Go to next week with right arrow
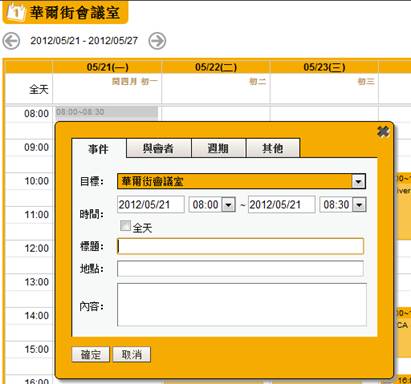 157,41
